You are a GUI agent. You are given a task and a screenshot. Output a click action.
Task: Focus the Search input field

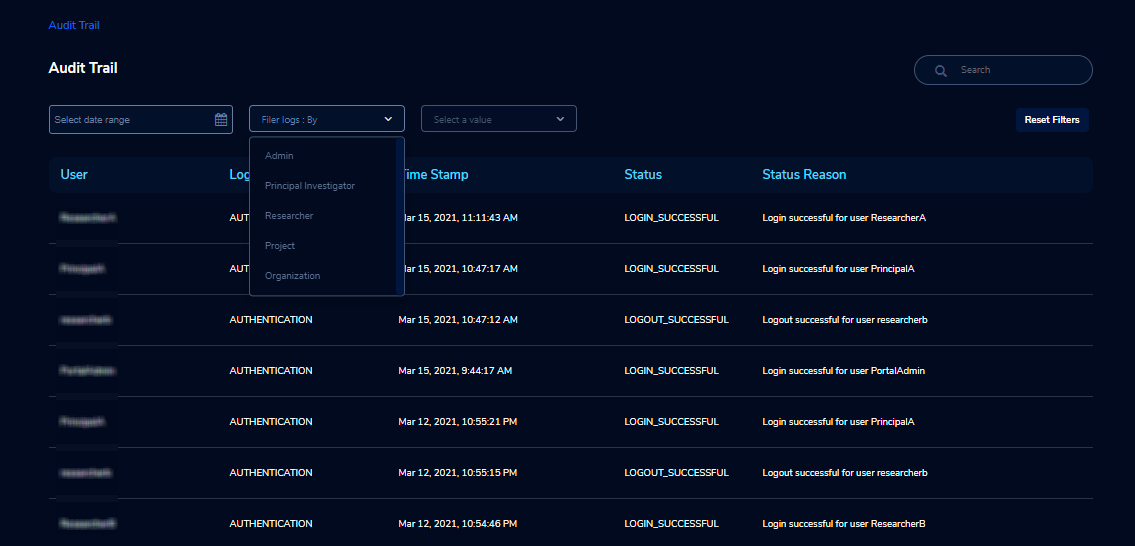pyautogui.click(x=1003, y=70)
